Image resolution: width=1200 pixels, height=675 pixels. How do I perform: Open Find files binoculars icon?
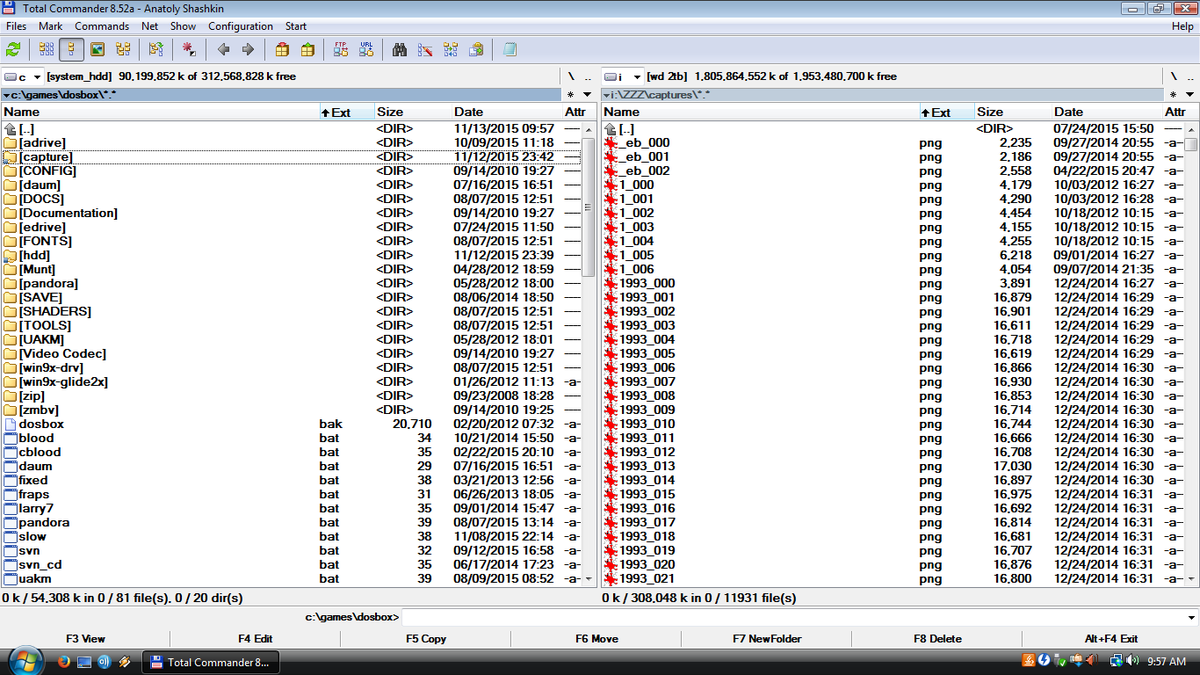[399, 49]
